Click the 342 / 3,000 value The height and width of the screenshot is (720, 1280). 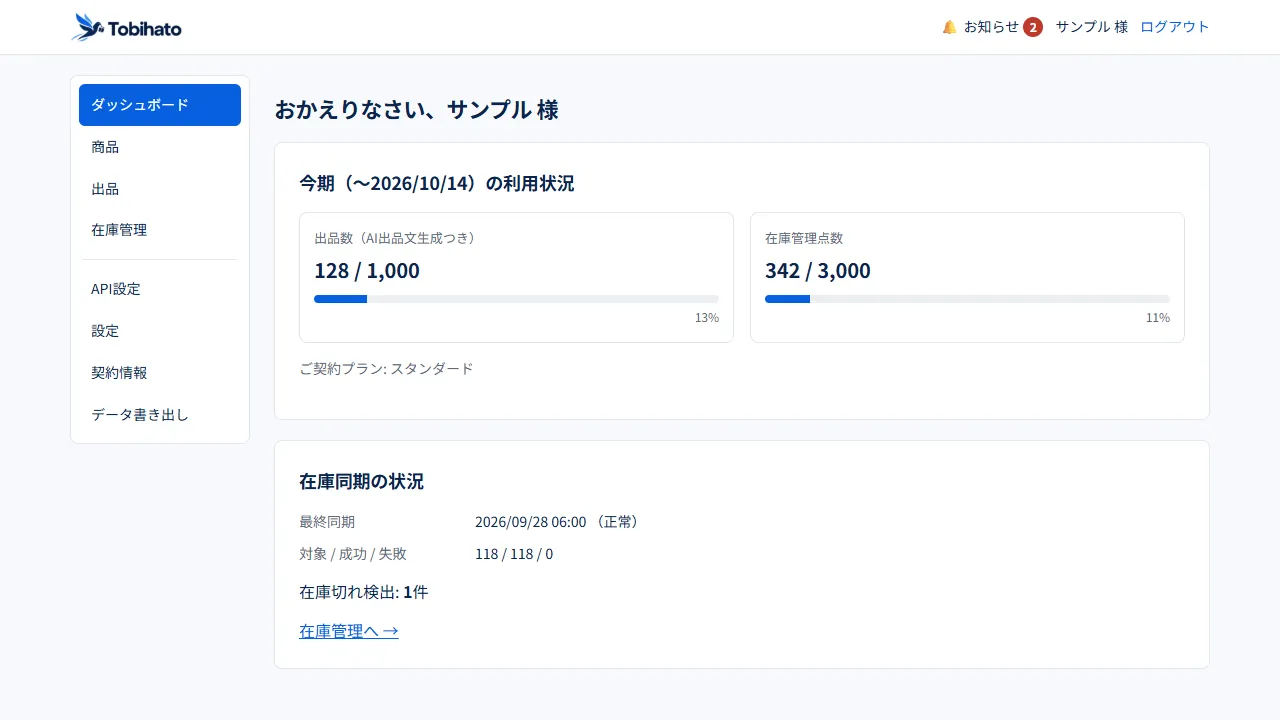(x=818, y=271)
